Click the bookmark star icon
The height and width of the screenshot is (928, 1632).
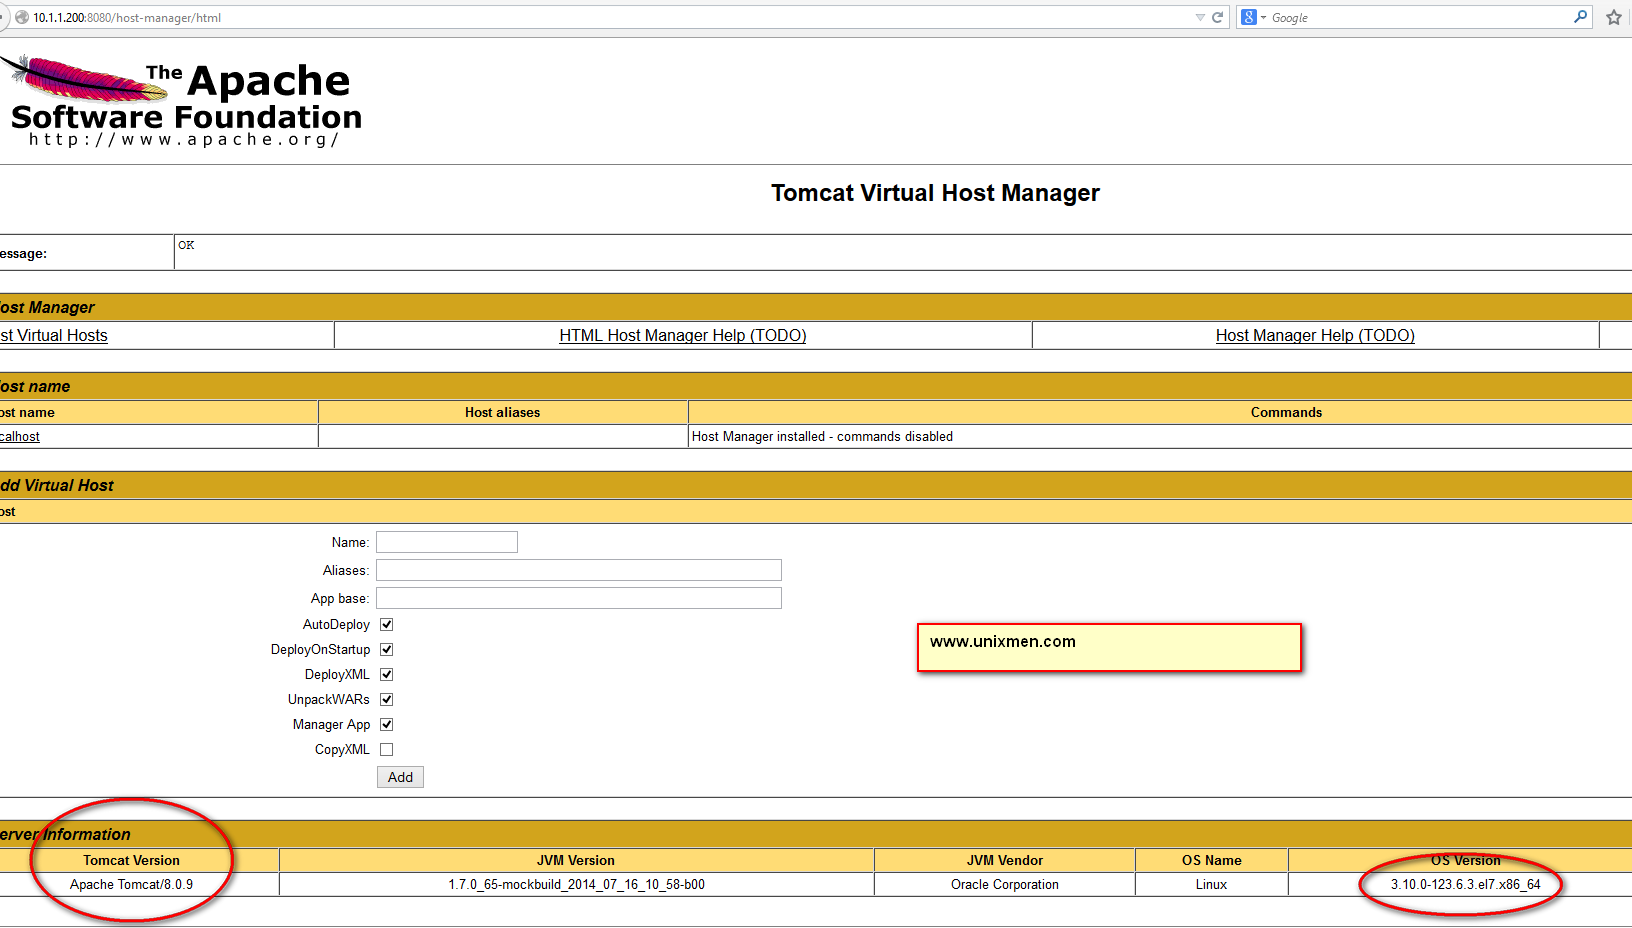tap(1614, 17)
